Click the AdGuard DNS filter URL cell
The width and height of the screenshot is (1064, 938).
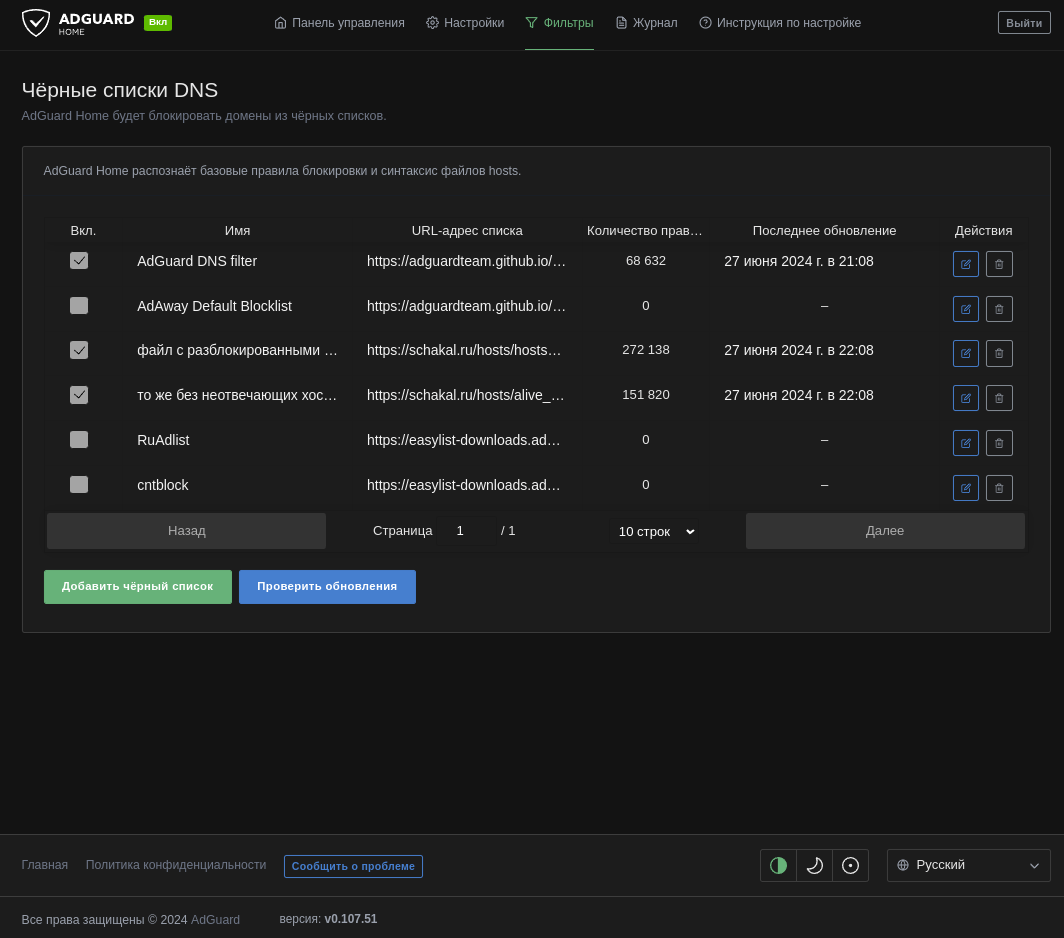466,261
